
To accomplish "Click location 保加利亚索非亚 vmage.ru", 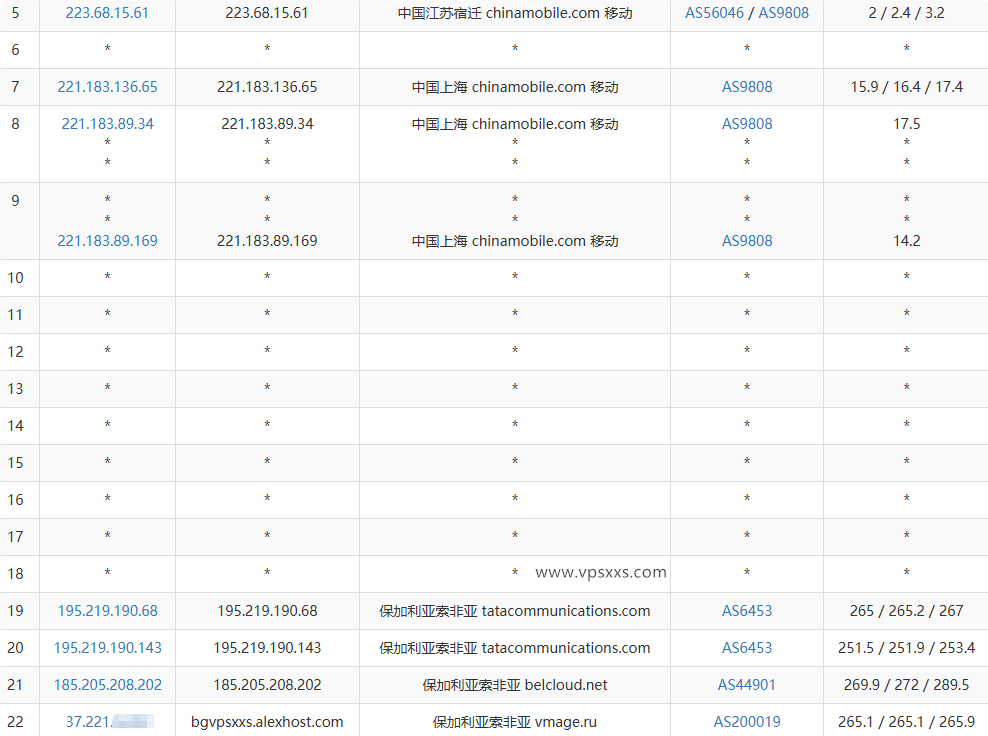I will point(515,722).
